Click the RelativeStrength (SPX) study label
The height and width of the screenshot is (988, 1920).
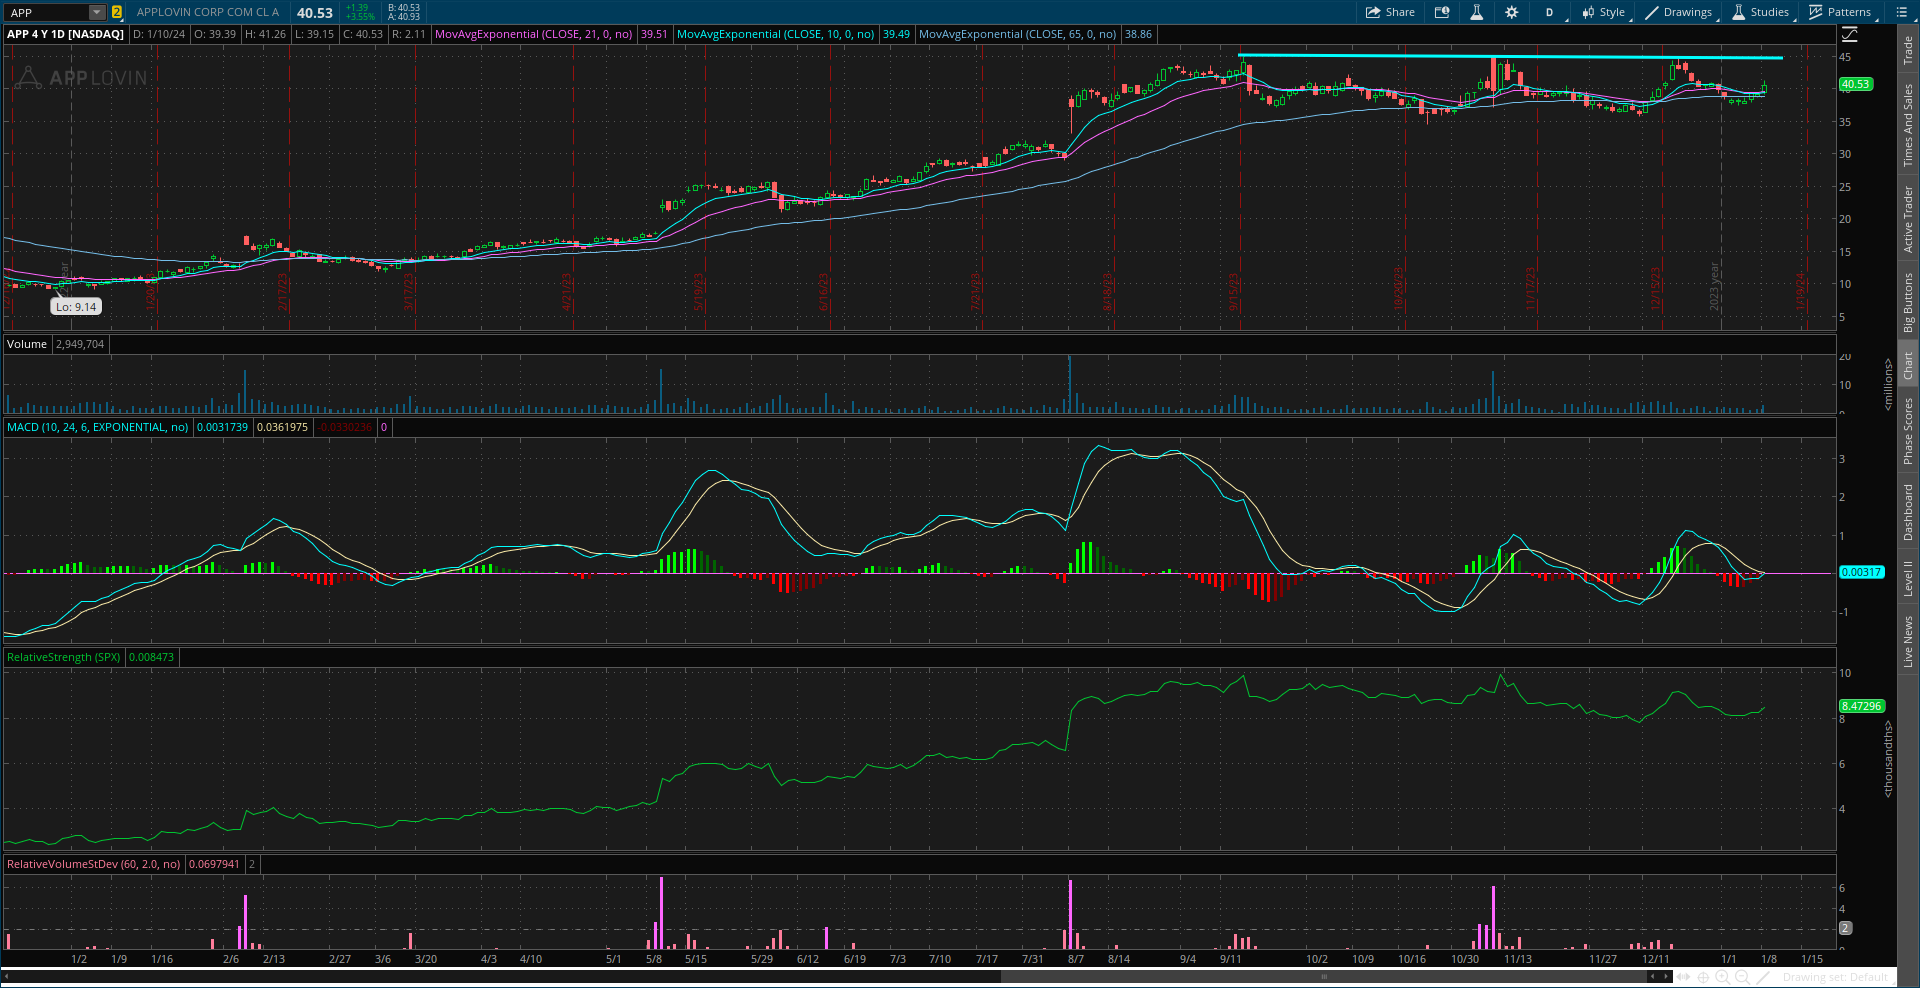point(64,657)
